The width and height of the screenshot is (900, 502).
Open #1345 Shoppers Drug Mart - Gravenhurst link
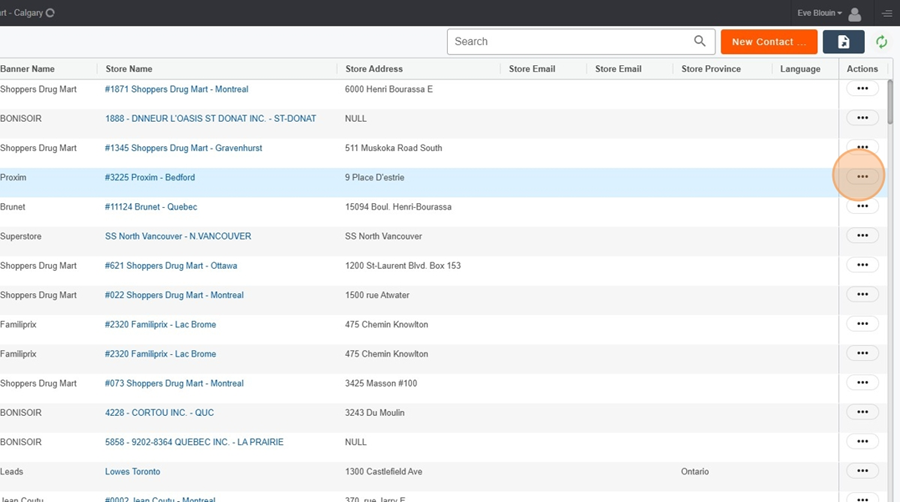tap(183, 148)
